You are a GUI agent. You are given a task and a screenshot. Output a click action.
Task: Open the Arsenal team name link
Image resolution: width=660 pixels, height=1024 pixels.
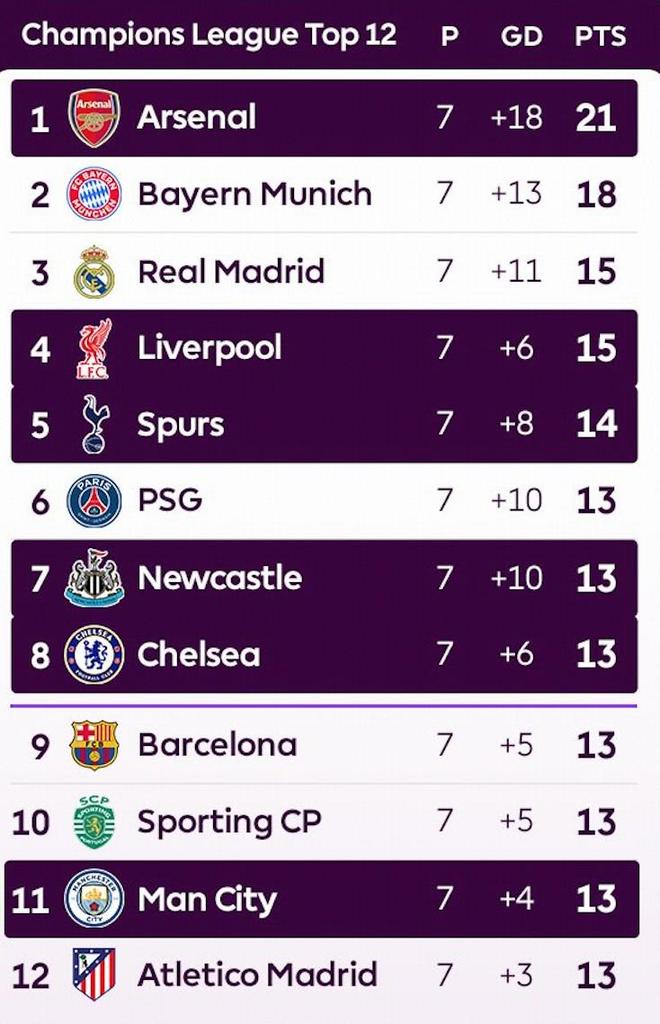point(197,118)
